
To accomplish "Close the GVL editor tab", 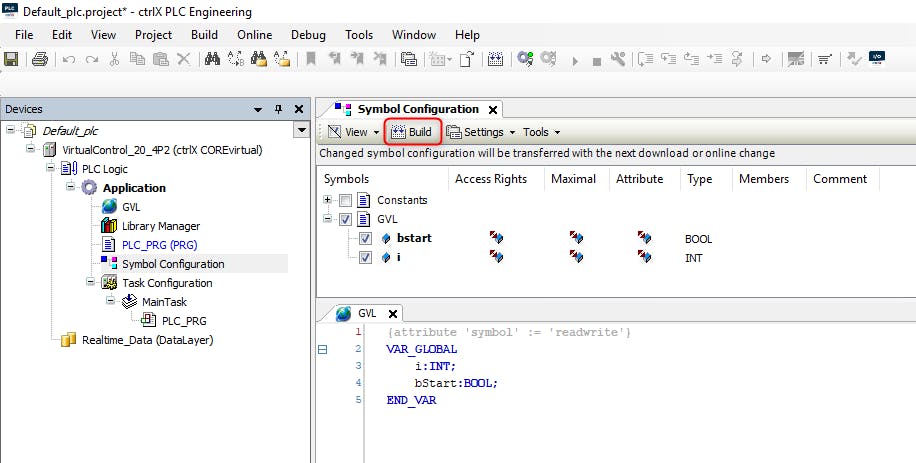I will click(393, 314).
